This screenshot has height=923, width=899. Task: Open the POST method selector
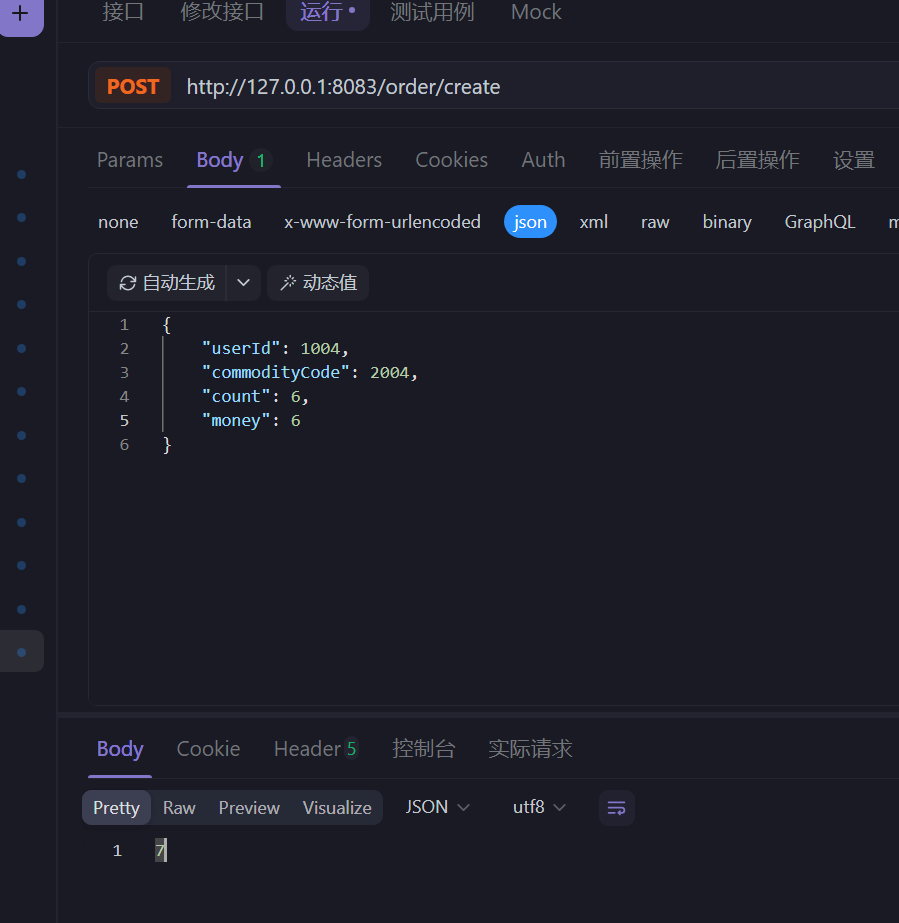tap(133, 87)
